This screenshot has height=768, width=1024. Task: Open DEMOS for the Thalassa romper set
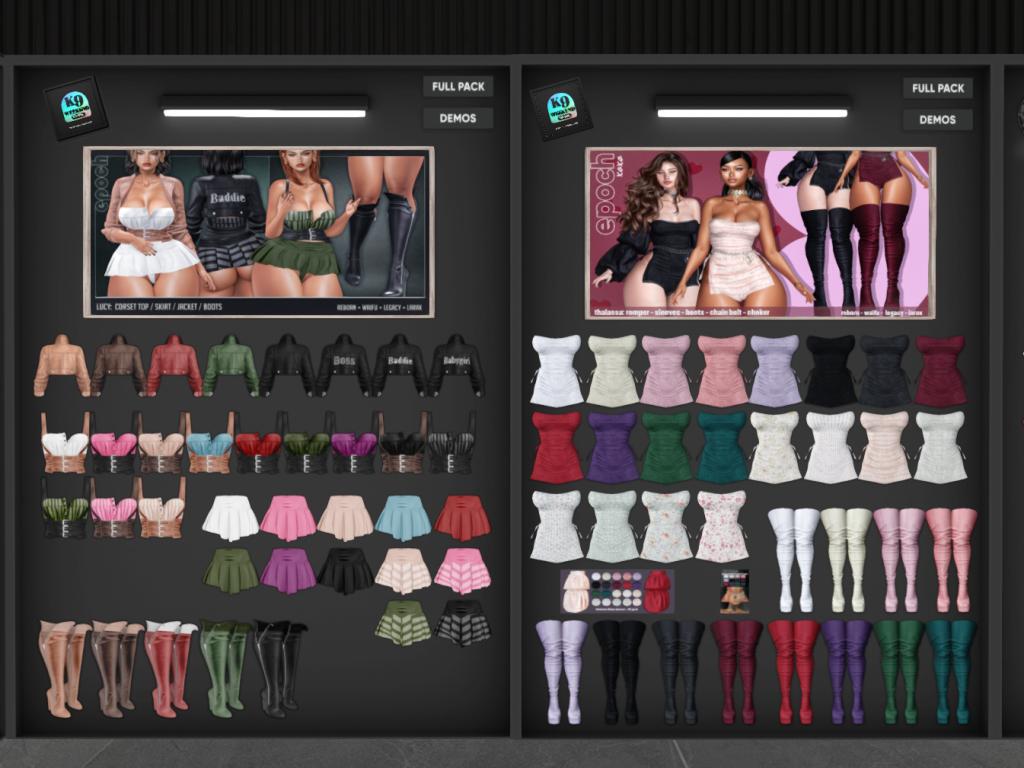coord(937,120)
